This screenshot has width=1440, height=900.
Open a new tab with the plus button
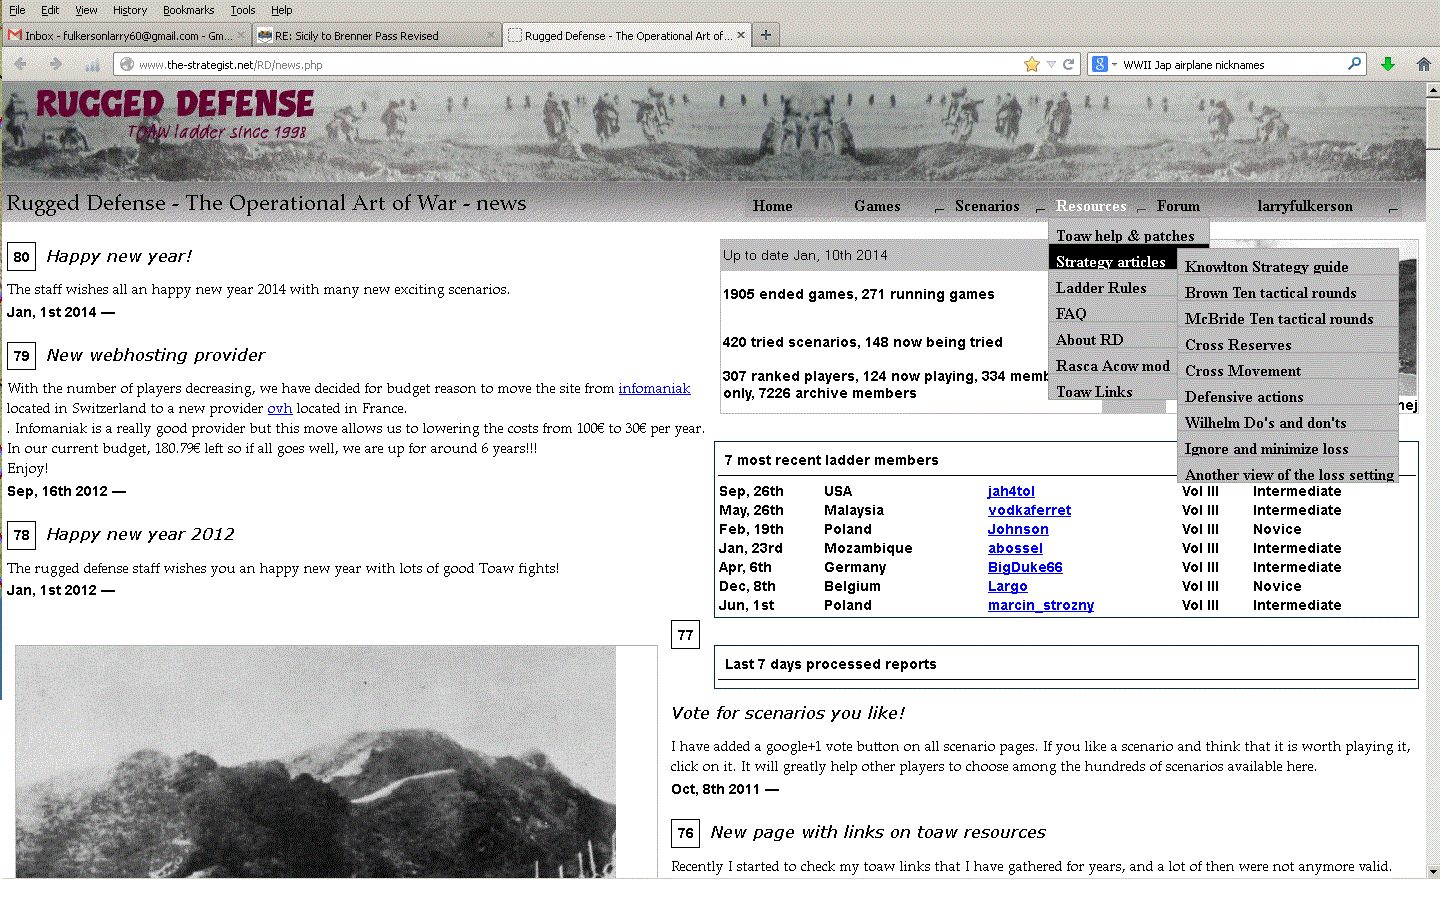click(x=766, y=35)
